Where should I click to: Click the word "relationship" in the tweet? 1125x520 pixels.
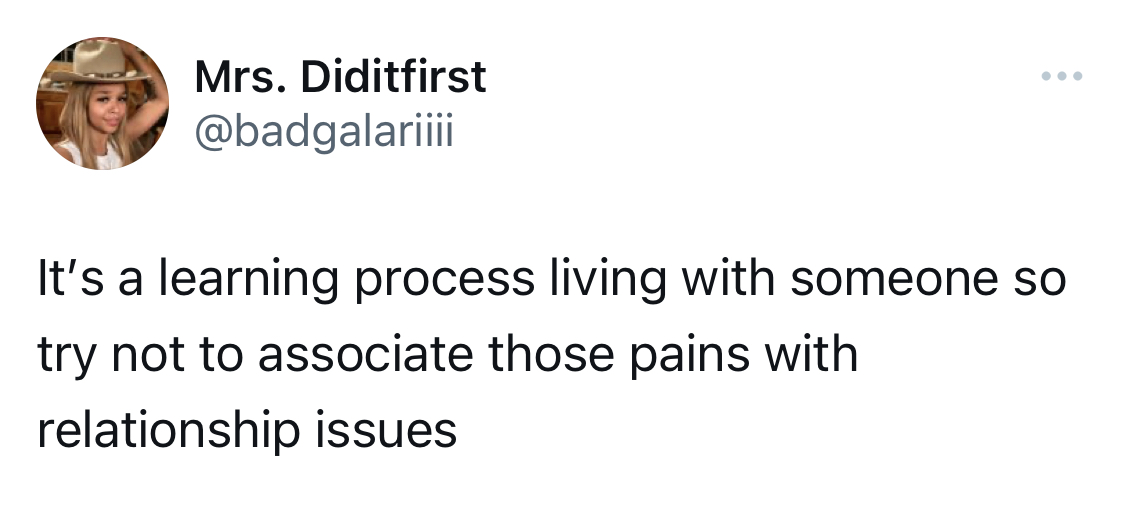coord(168,431)
